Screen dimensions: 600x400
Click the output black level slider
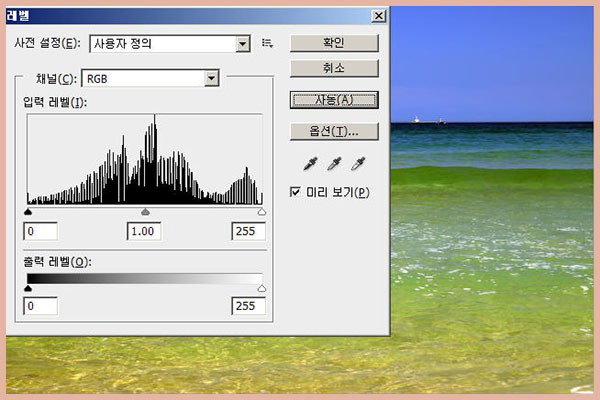coord(28,288)
